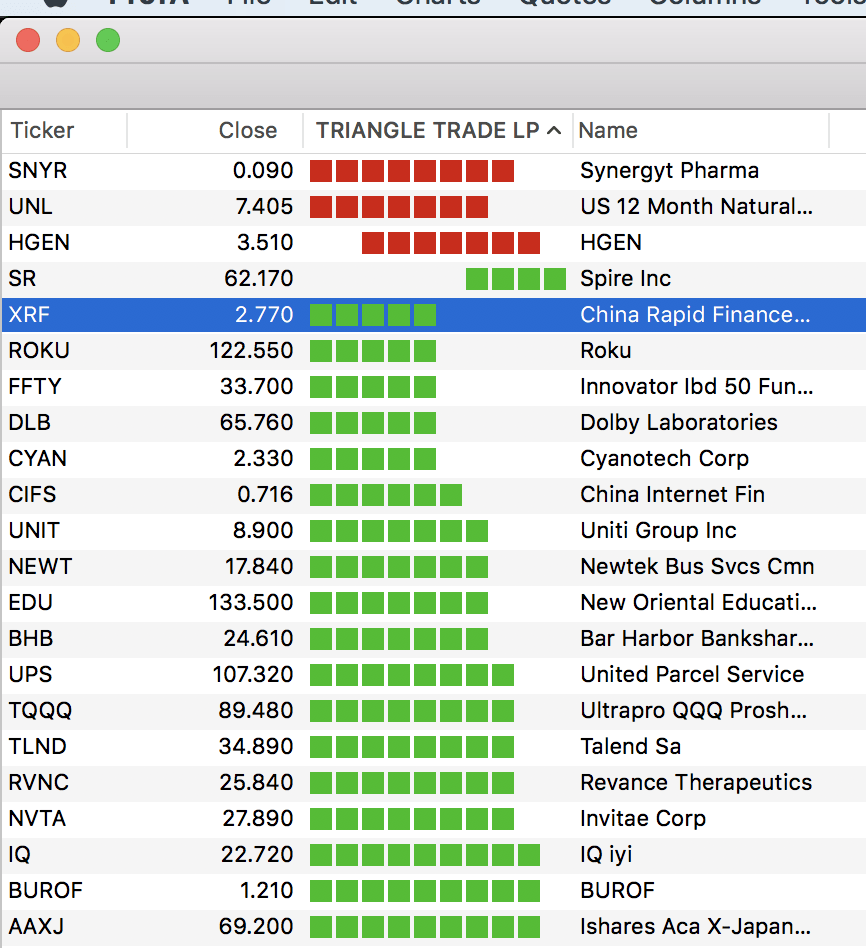Select the HGEN ticker cell

[x=39, y=242]
